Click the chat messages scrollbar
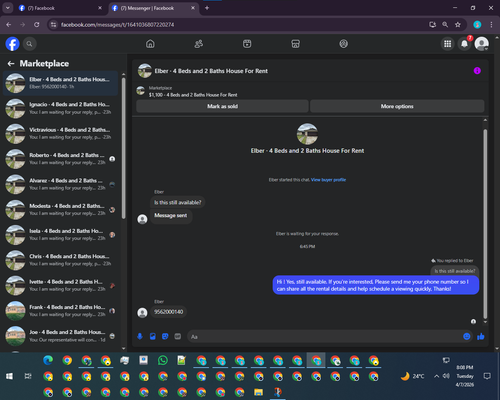 [x=485, y=223]
